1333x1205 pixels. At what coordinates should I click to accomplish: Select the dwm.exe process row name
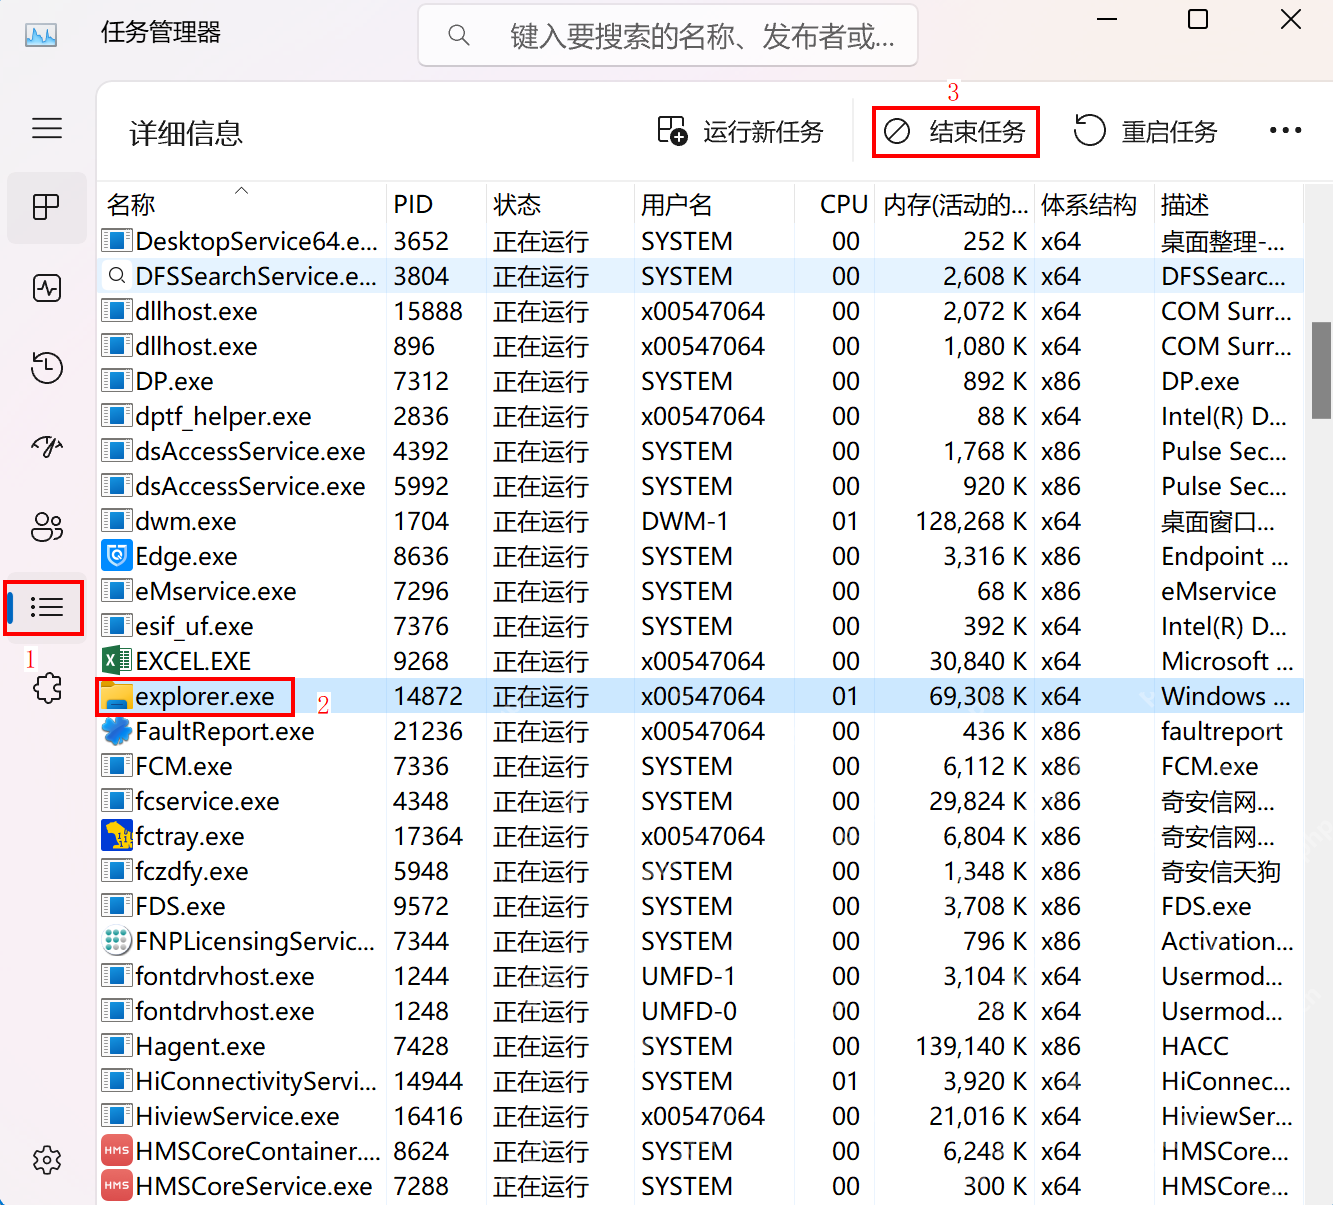[x=186, y=521]
